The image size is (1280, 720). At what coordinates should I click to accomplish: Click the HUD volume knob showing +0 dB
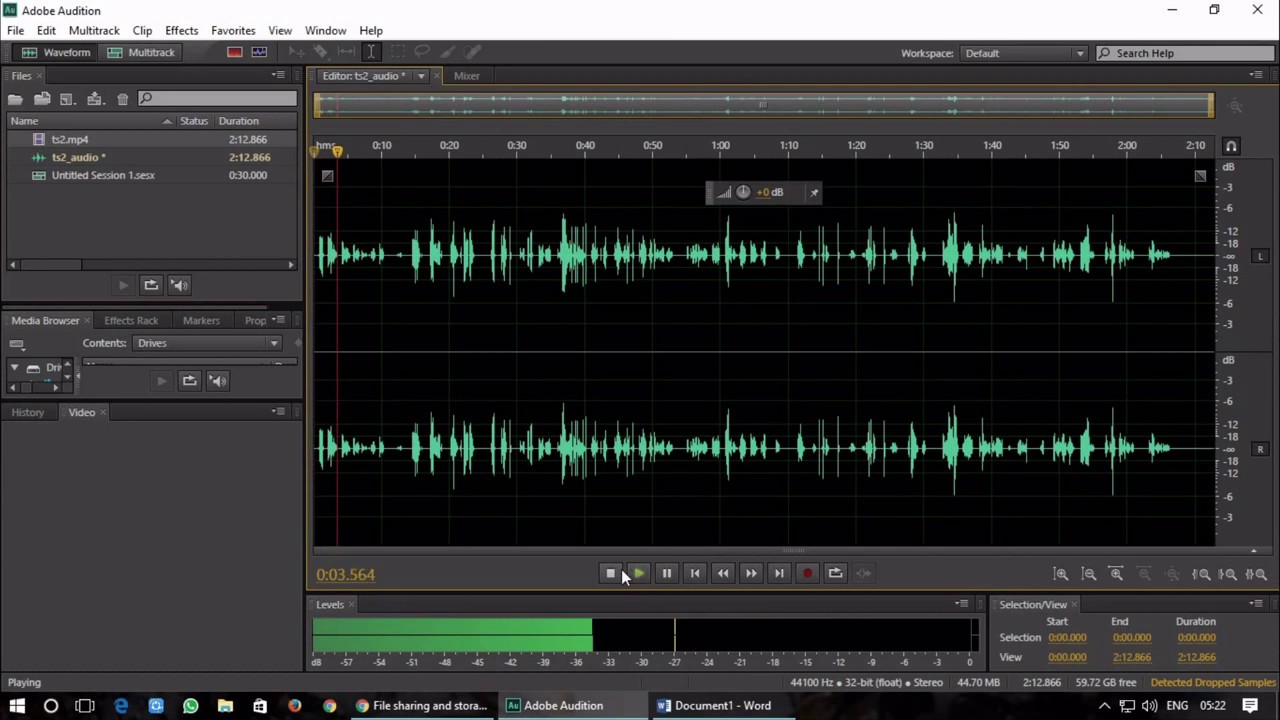pos(743,192)
